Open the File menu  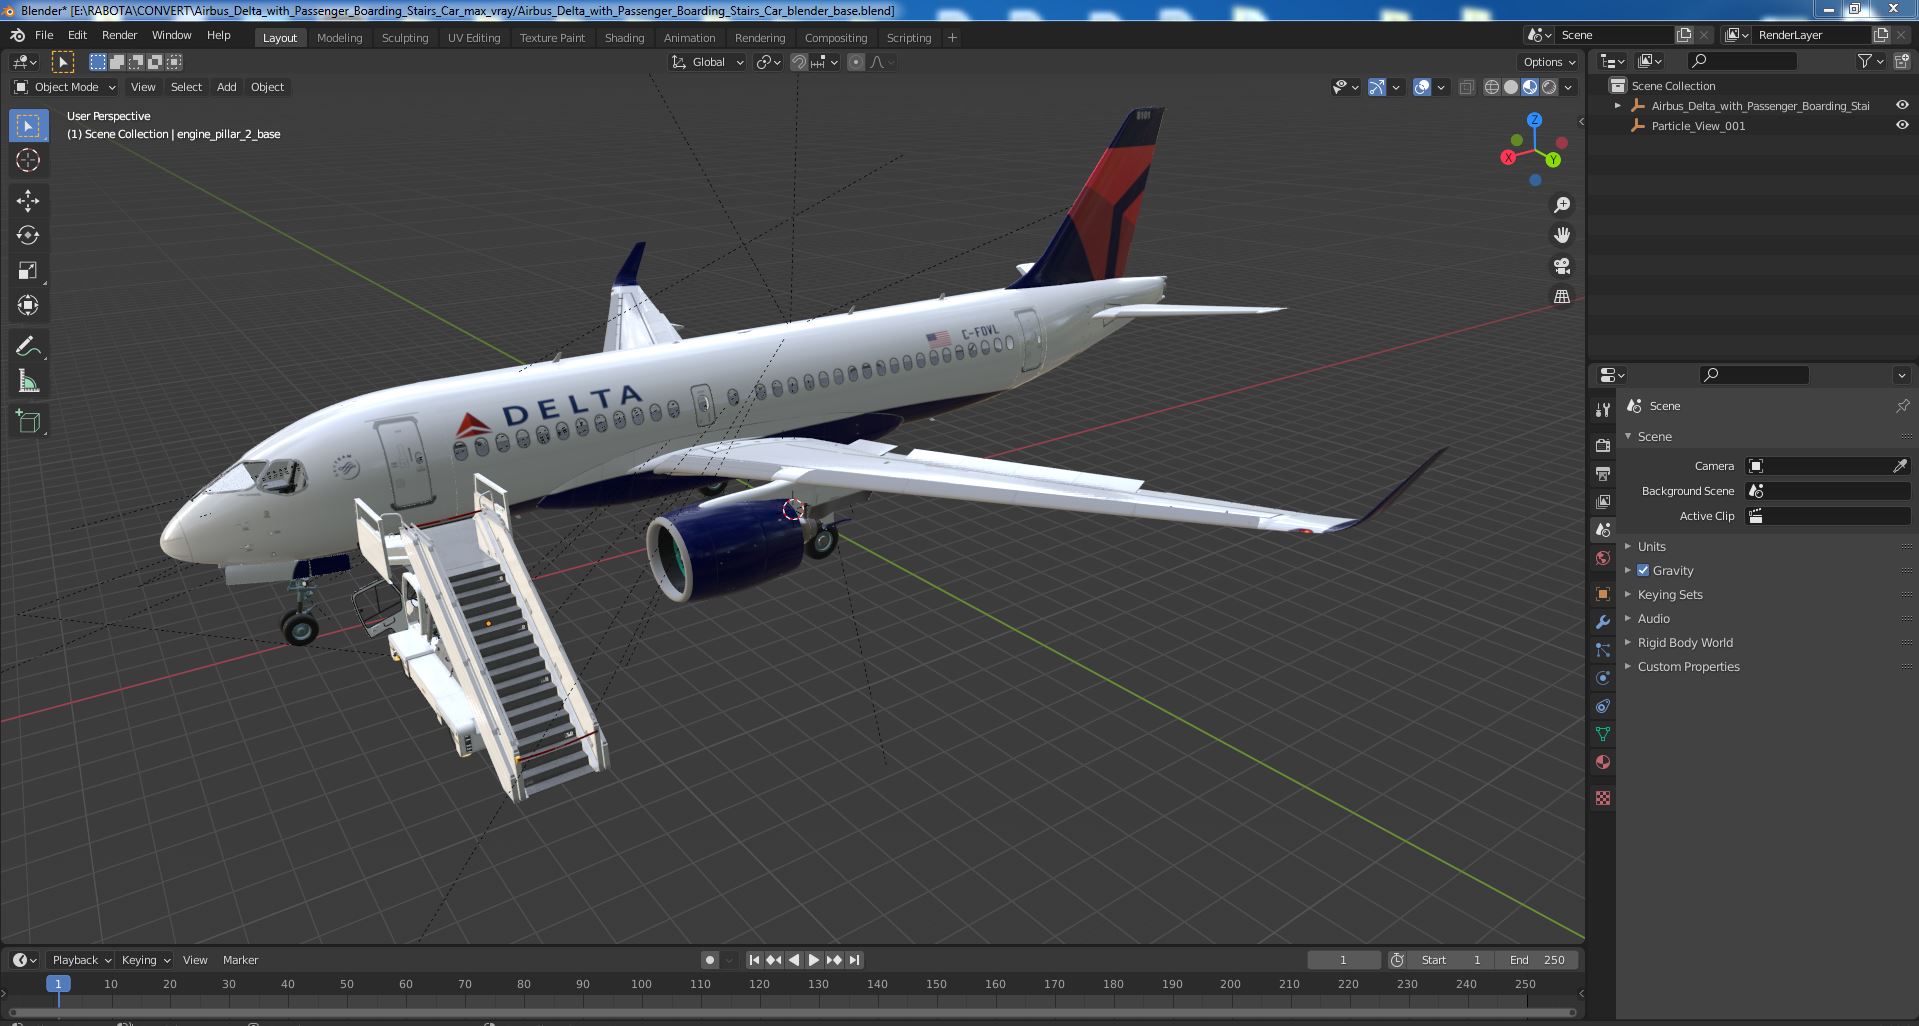pyautogui.click(x=44, y=35)
